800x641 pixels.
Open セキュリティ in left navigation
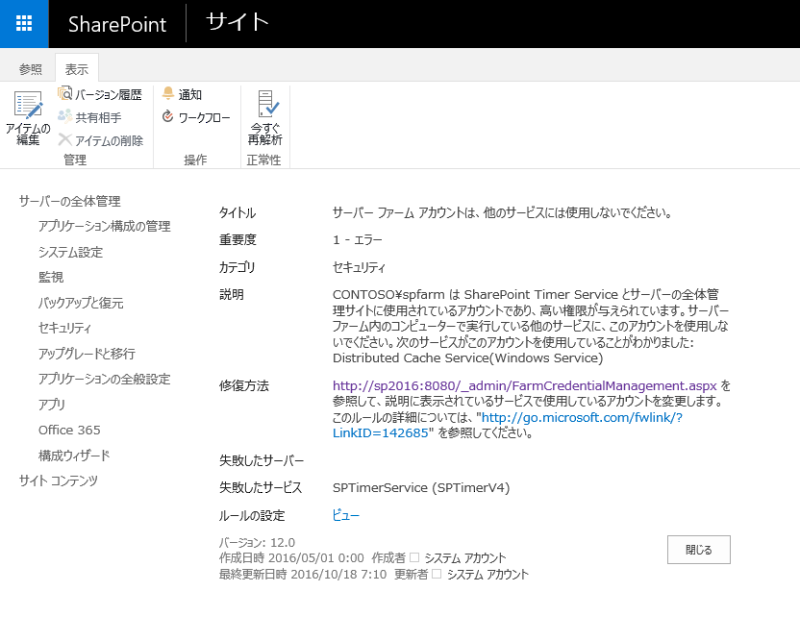click(65, 328)
